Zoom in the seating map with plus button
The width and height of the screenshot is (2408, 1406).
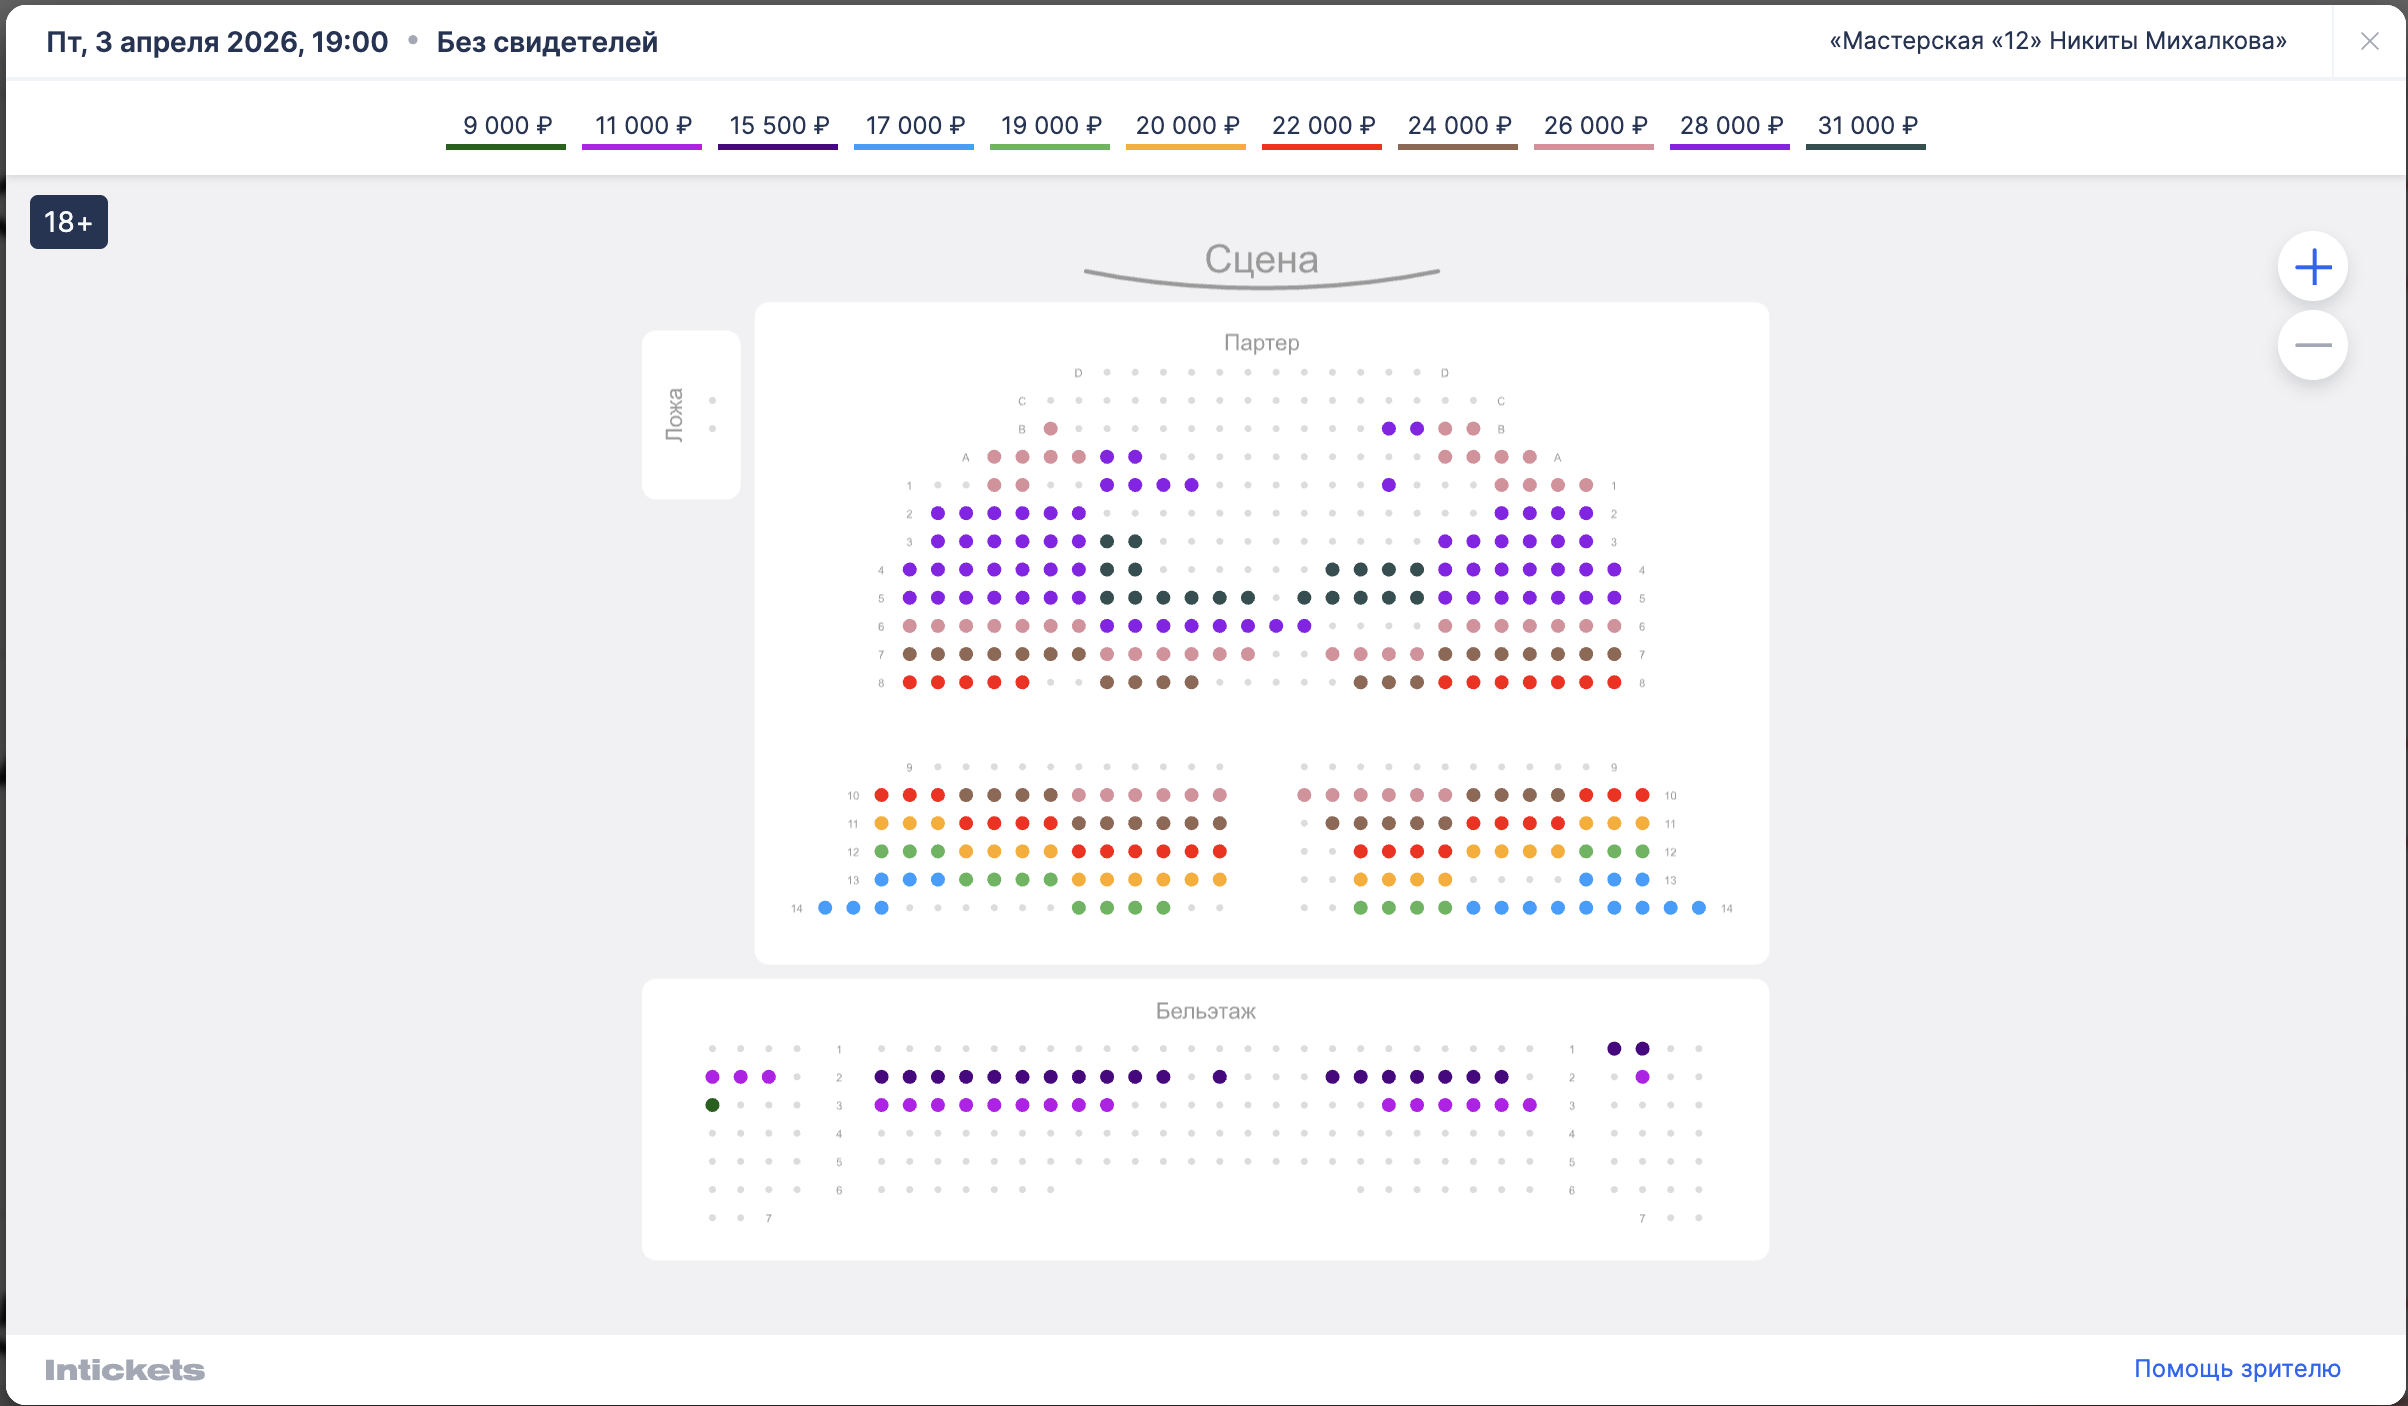(2312, 267)
